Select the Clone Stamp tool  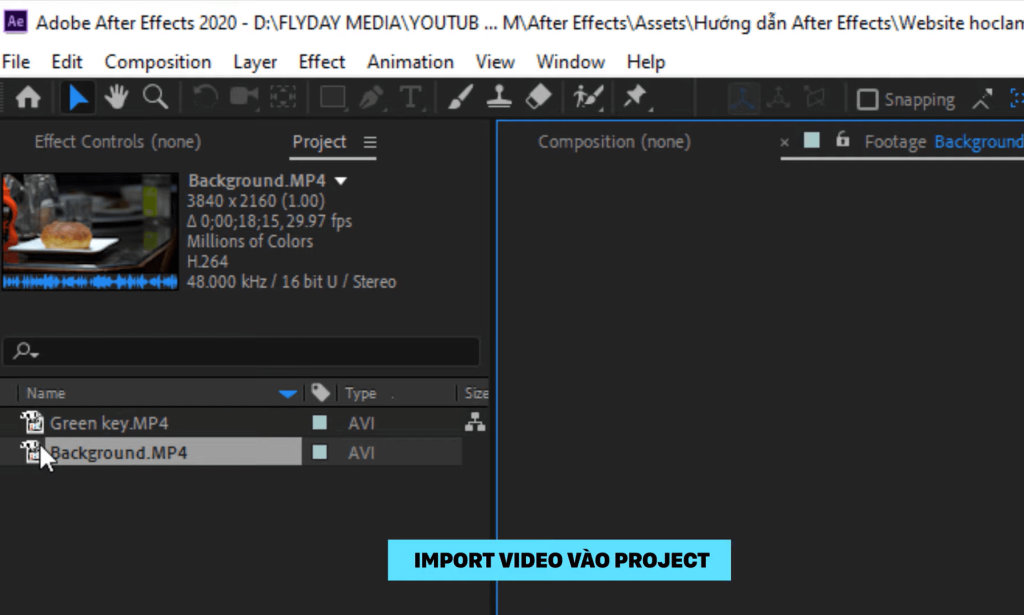[501, 97]
